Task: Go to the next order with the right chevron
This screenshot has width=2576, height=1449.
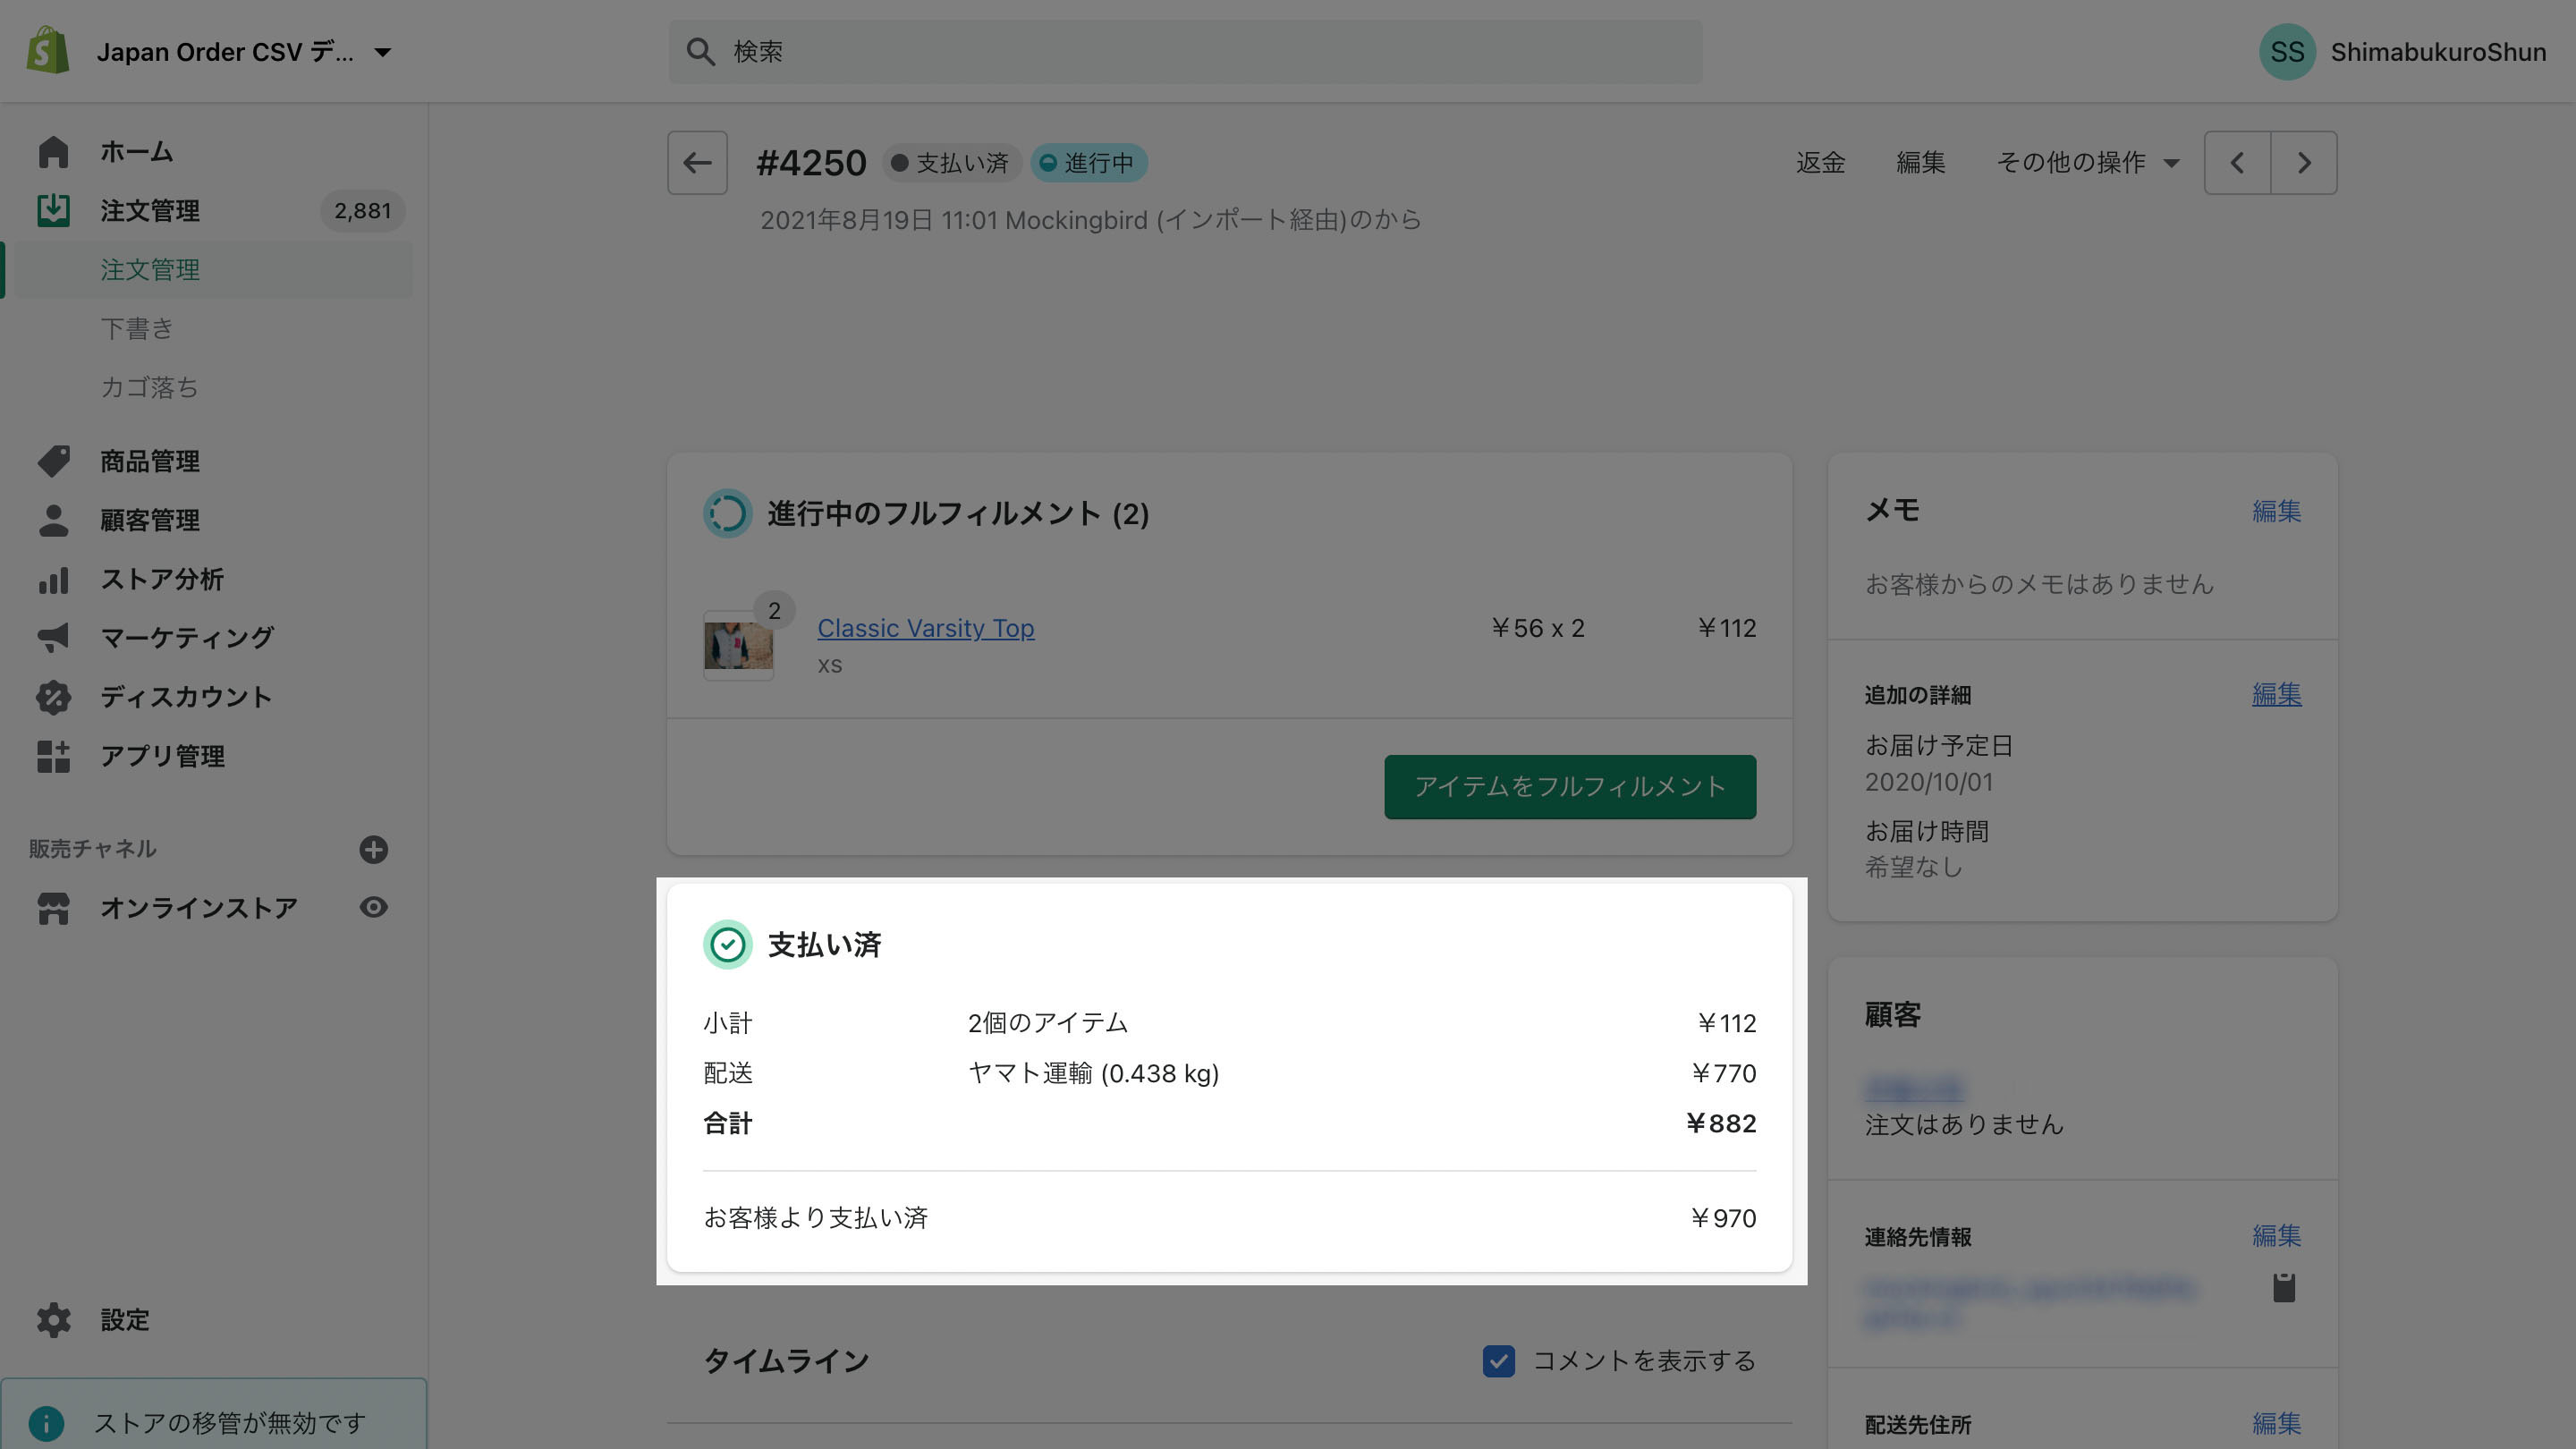Action: pos(2304,162)
